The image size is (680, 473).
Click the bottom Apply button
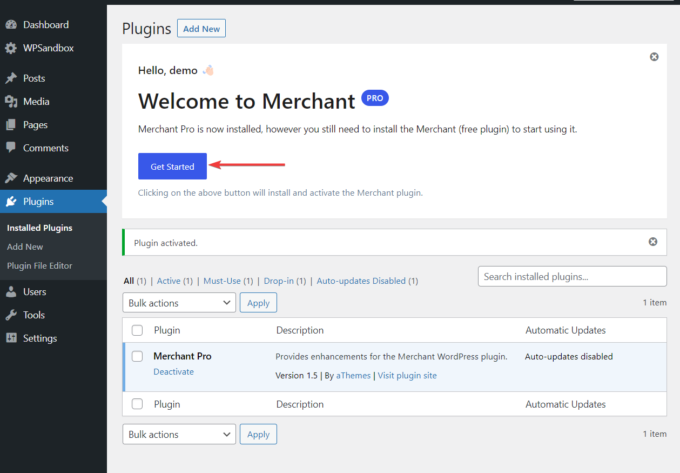click(258, 434)
